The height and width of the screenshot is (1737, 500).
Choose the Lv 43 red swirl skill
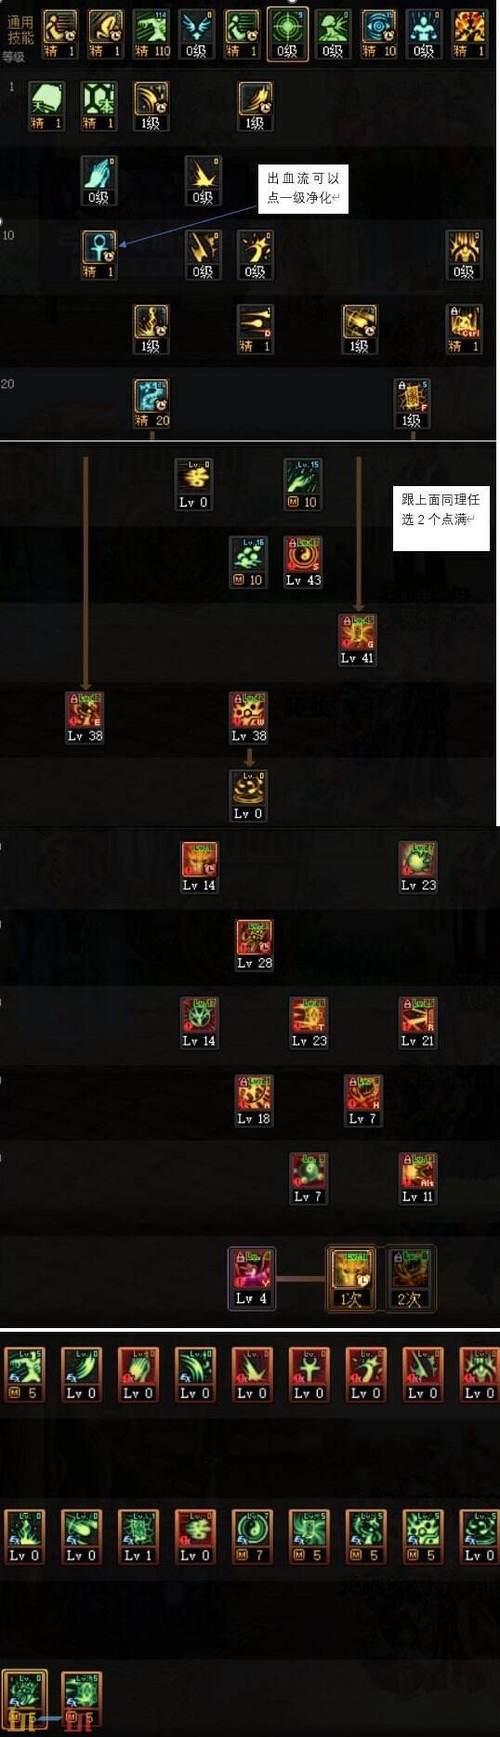(303, 562)
